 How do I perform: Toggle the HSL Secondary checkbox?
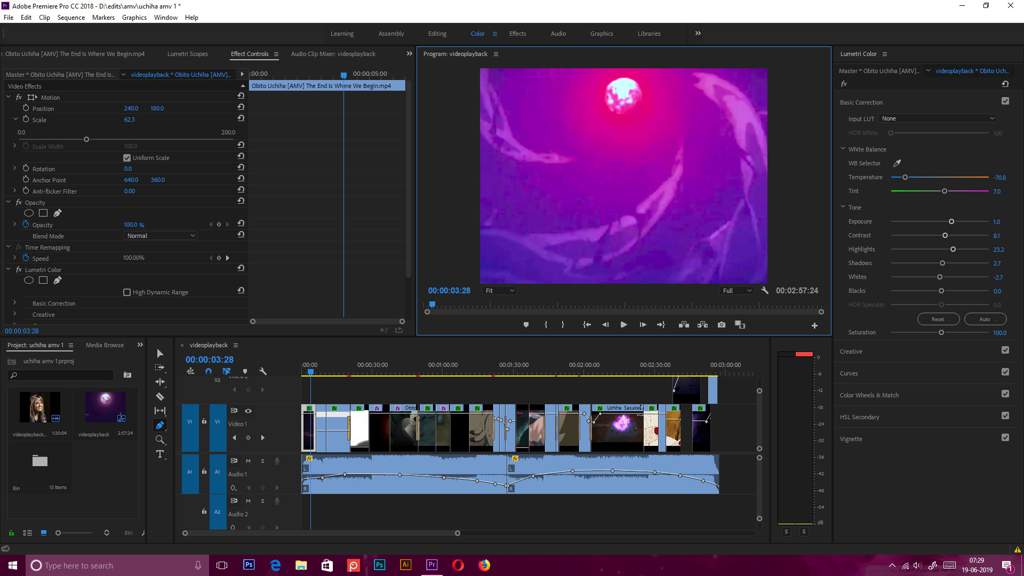(1005, 416)
